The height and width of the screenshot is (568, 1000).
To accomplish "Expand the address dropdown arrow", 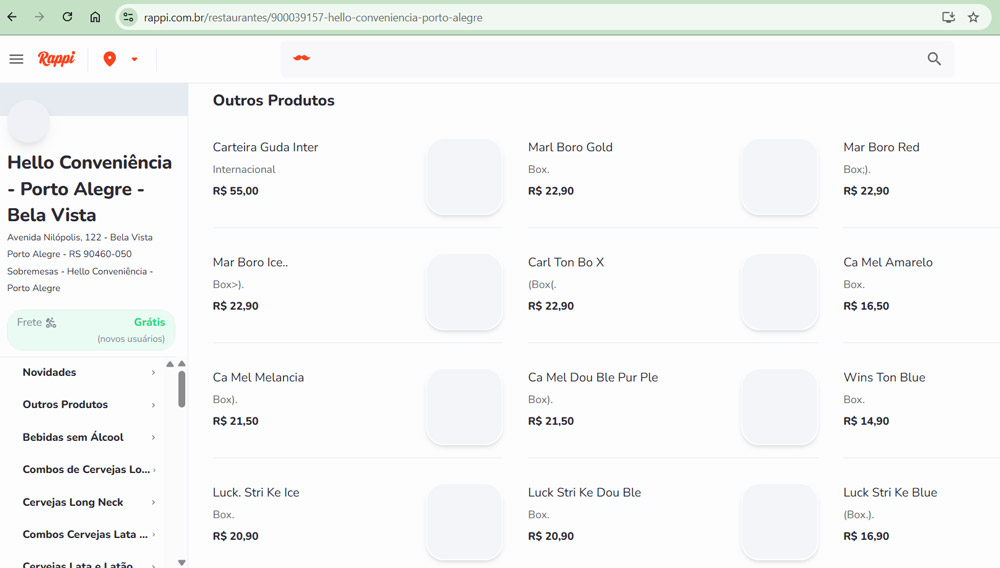I will coord(134,59).
